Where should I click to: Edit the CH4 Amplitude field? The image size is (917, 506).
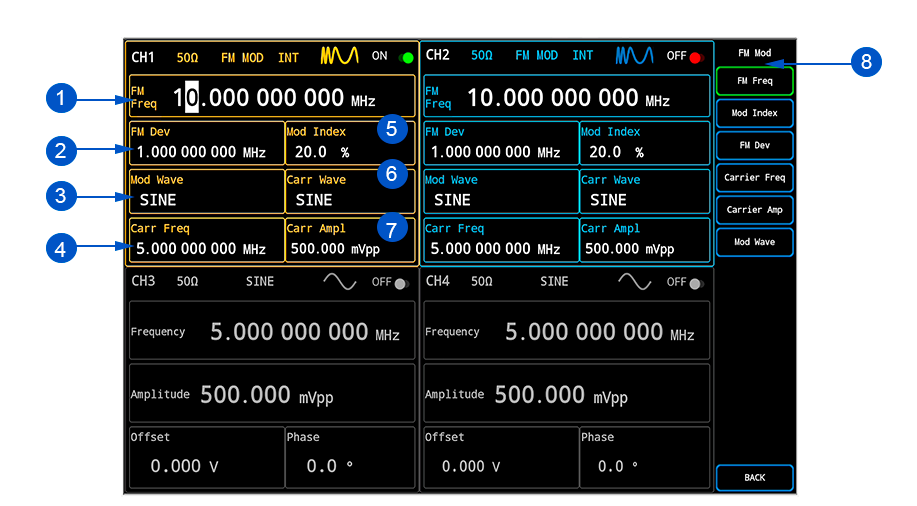coord(567,393)
